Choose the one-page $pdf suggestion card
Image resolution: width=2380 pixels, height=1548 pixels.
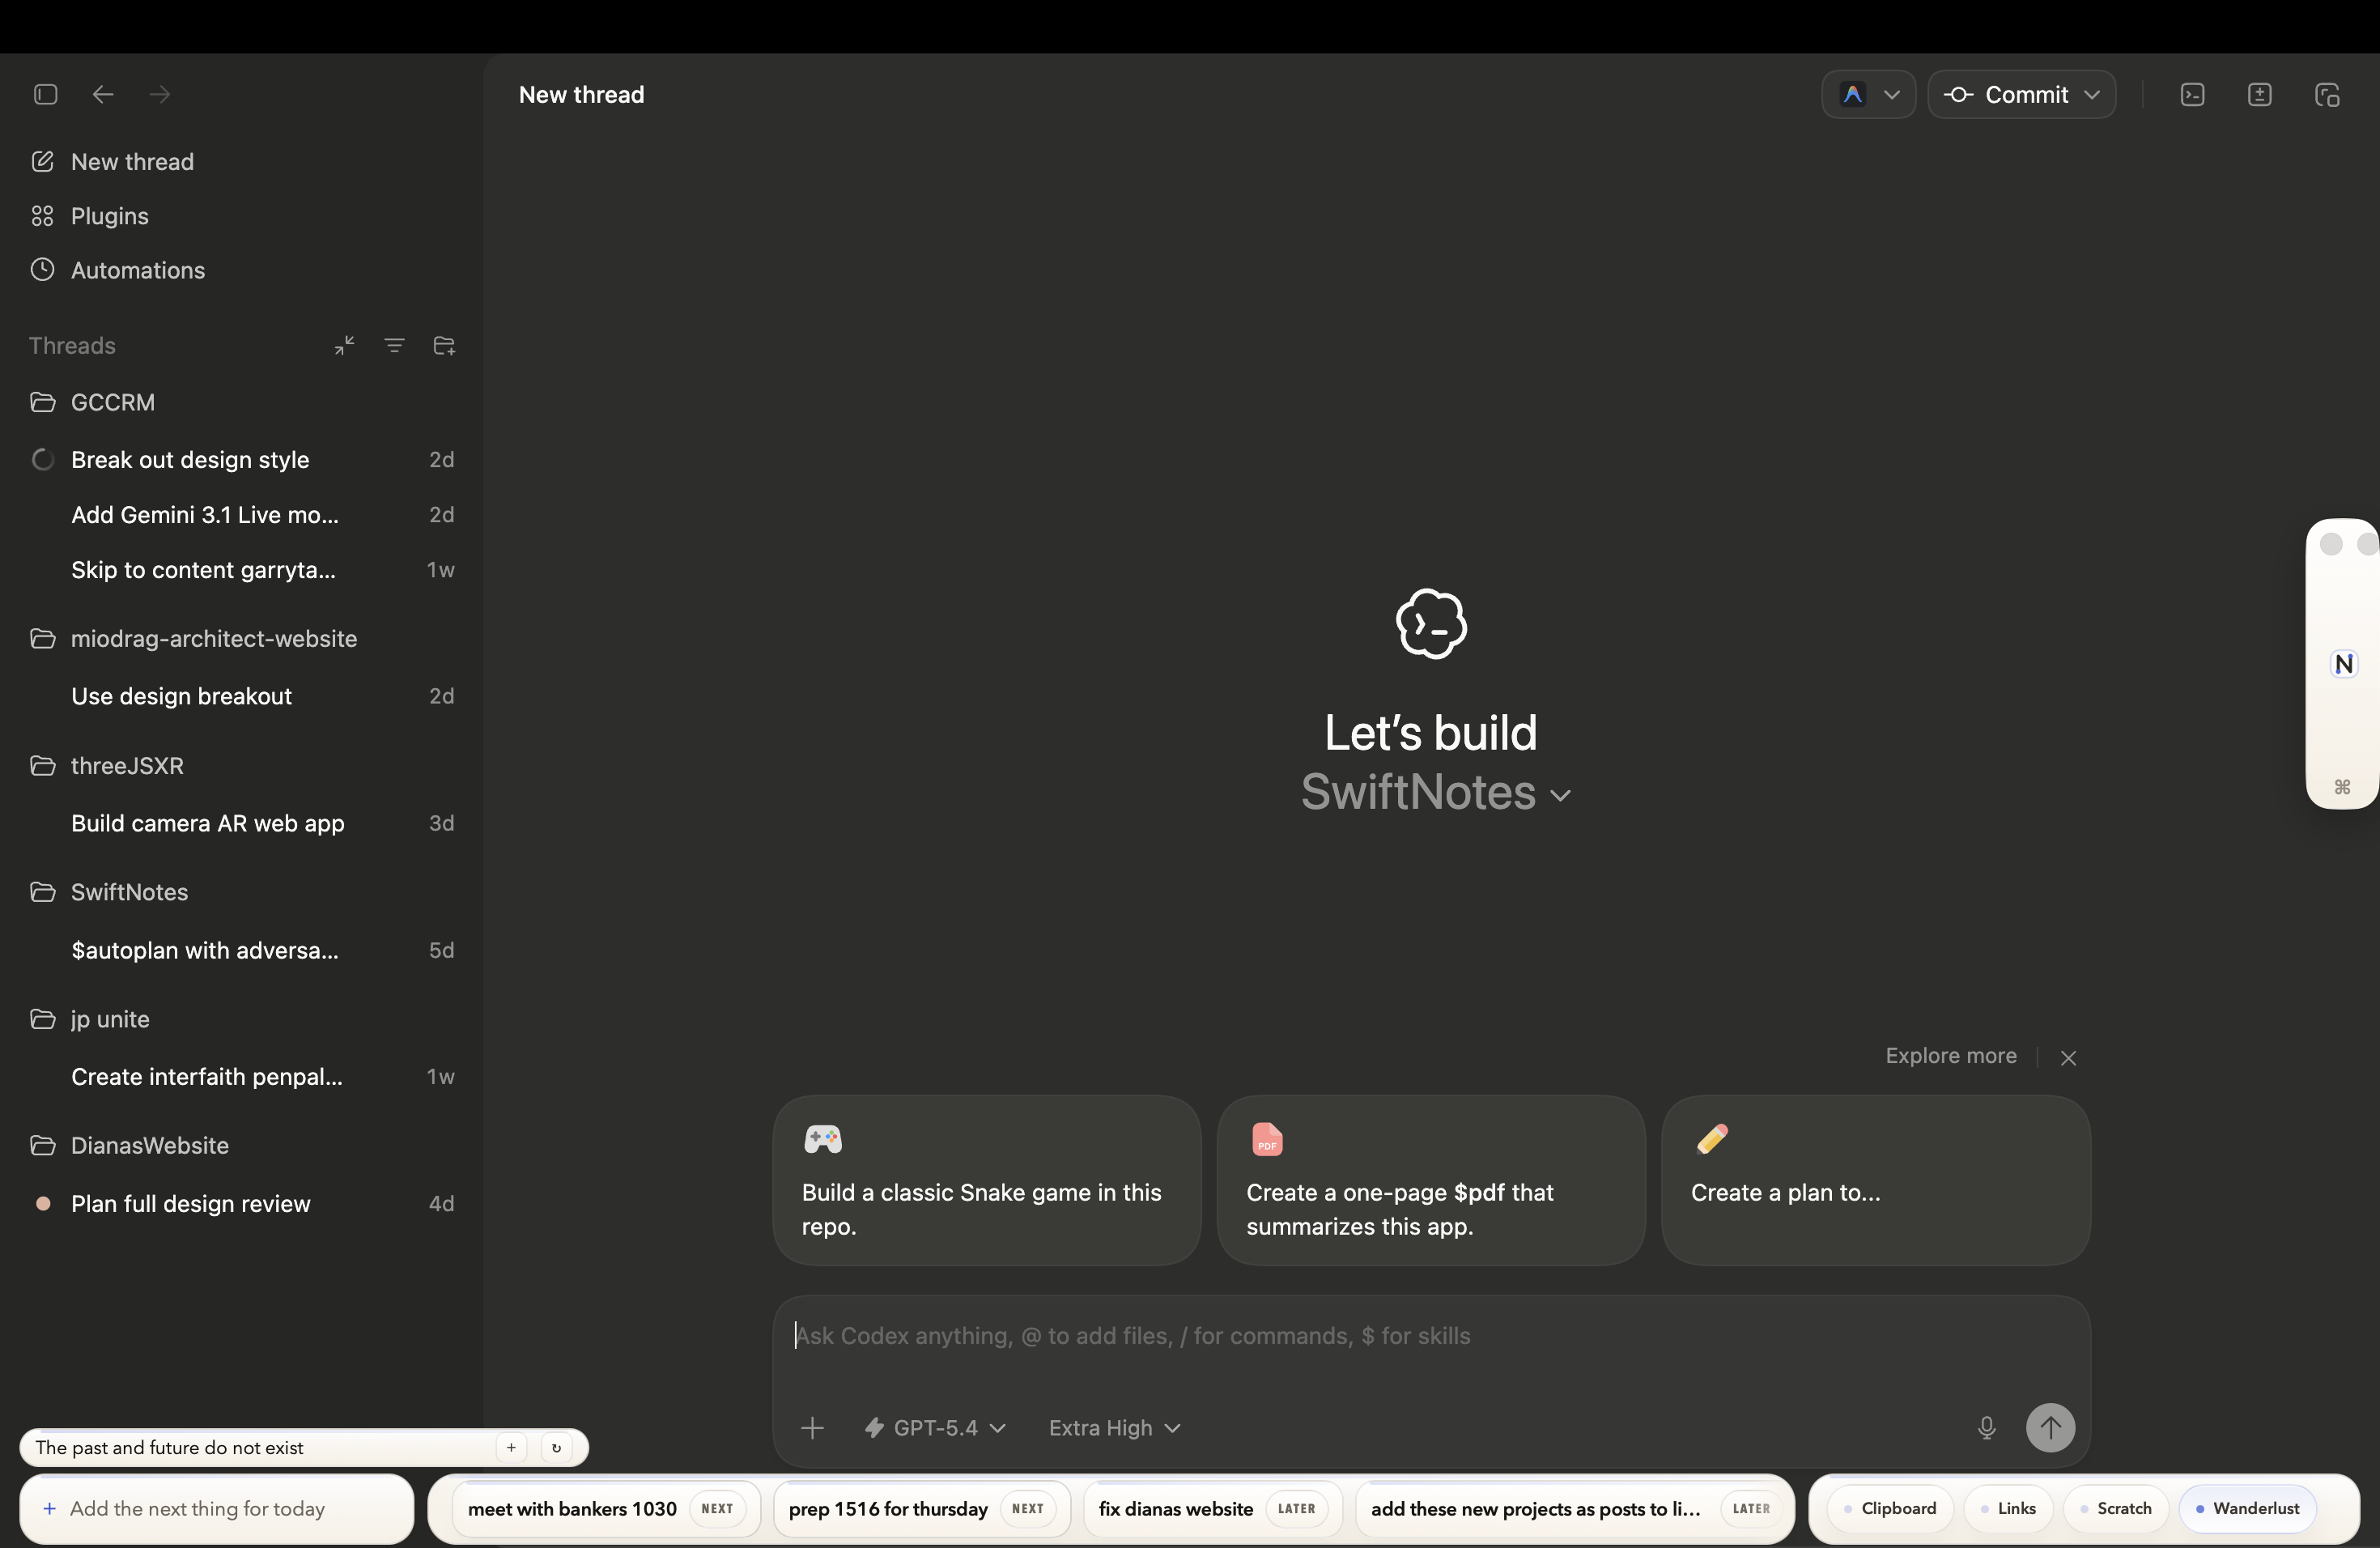tap(1431, 1180)
